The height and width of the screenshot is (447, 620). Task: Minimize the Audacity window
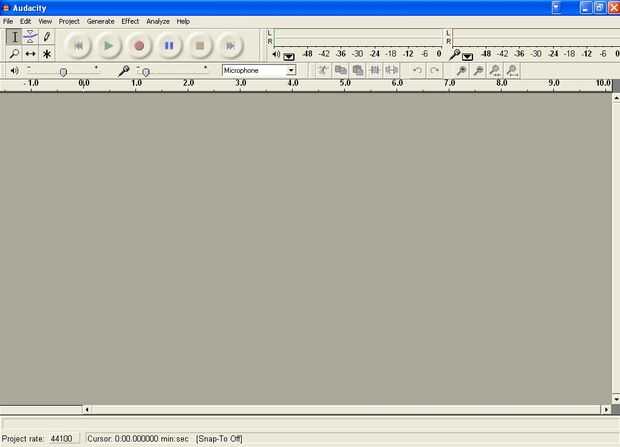click(x=586, y=8)
